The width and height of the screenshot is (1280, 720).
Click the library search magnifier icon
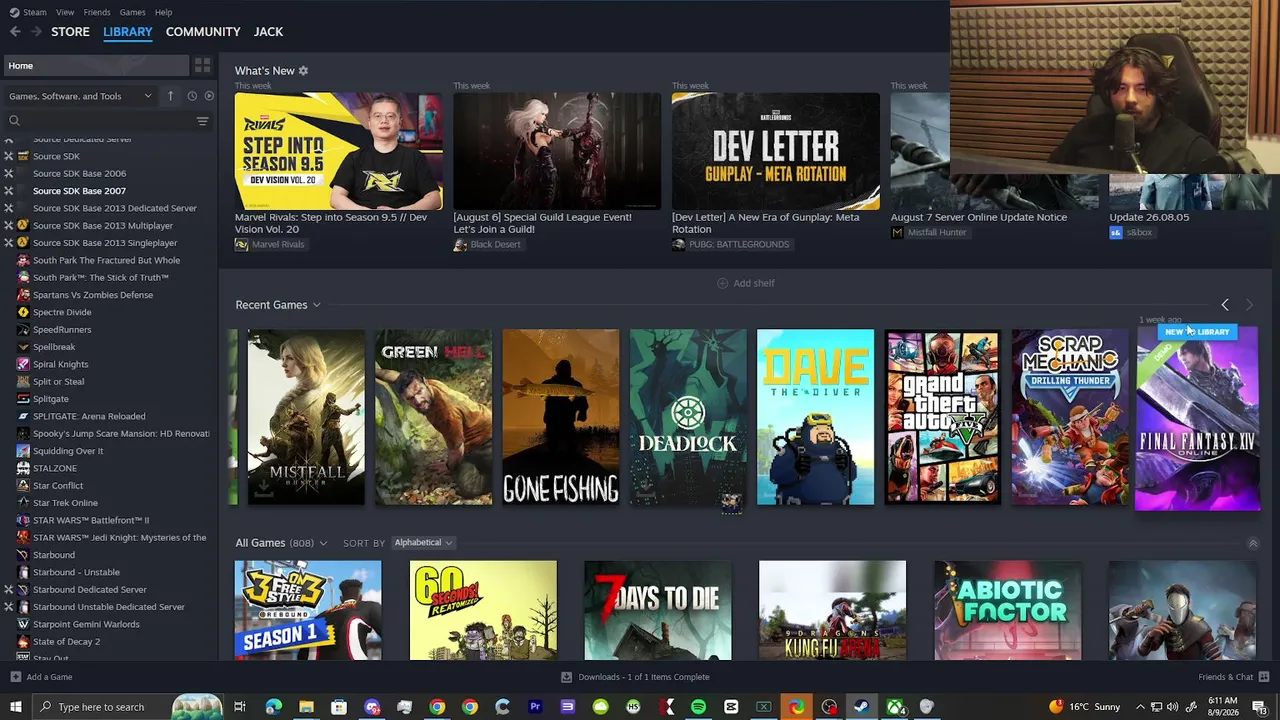coord(14,121)
